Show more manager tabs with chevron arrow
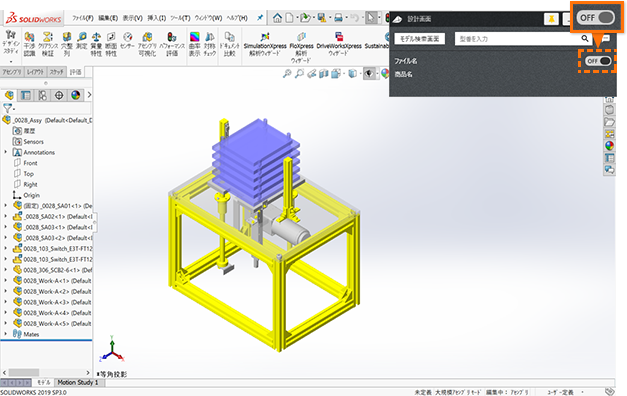 tap(89, 95)
